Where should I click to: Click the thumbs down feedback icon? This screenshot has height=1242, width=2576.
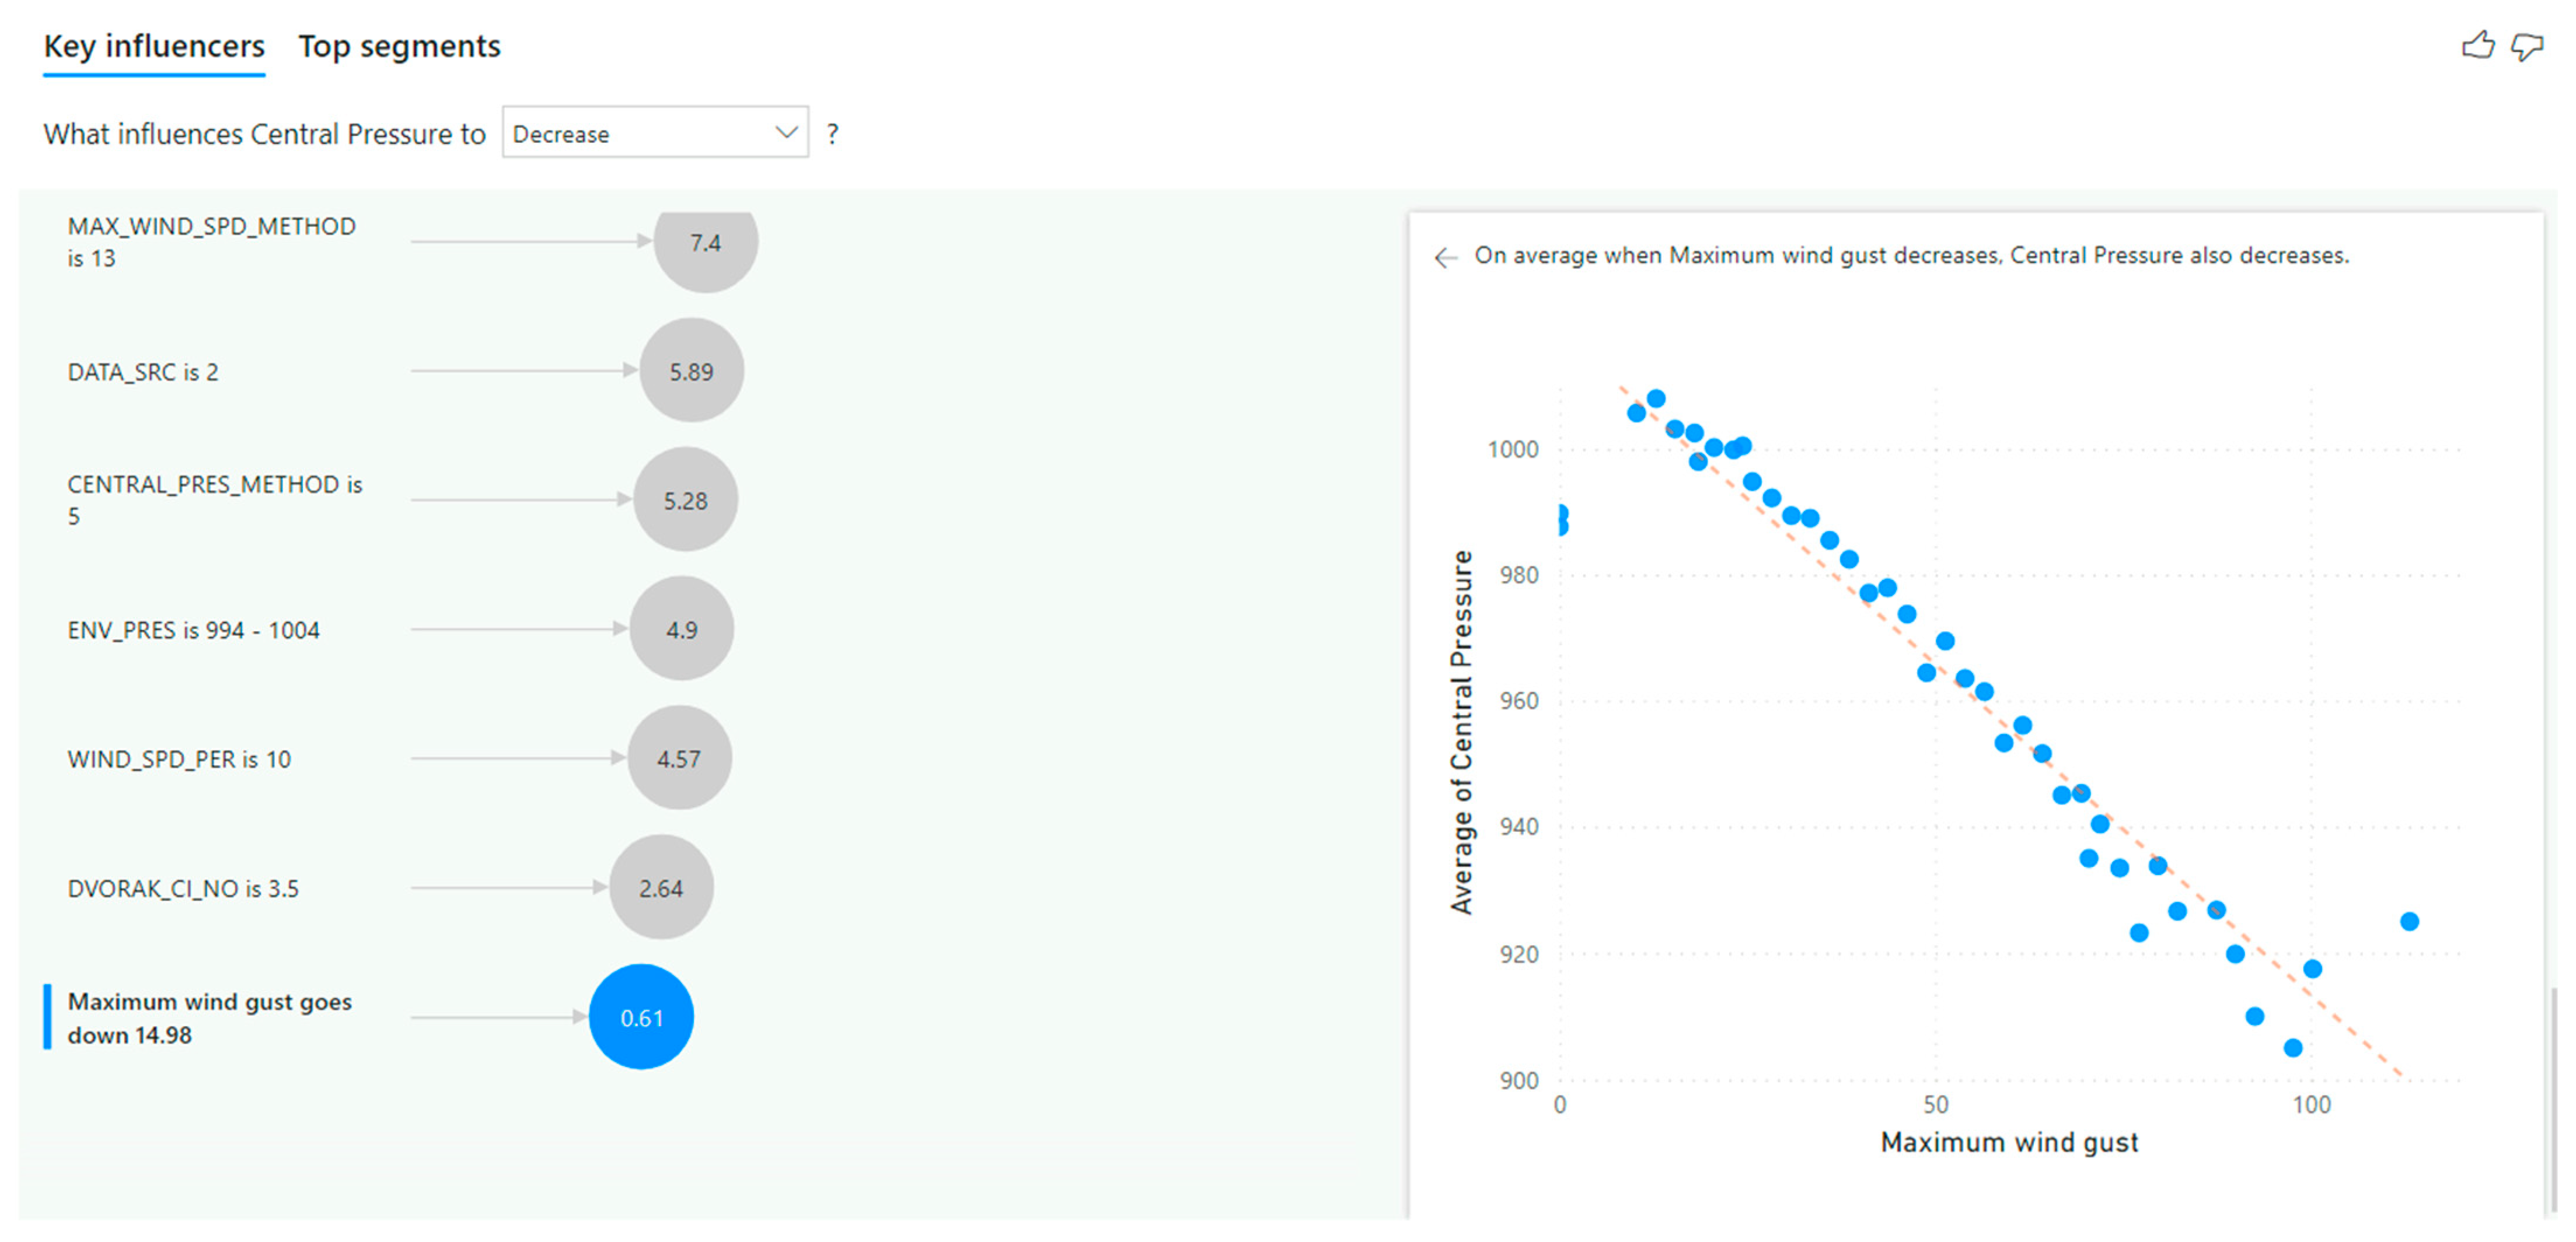pos(2527,46)
